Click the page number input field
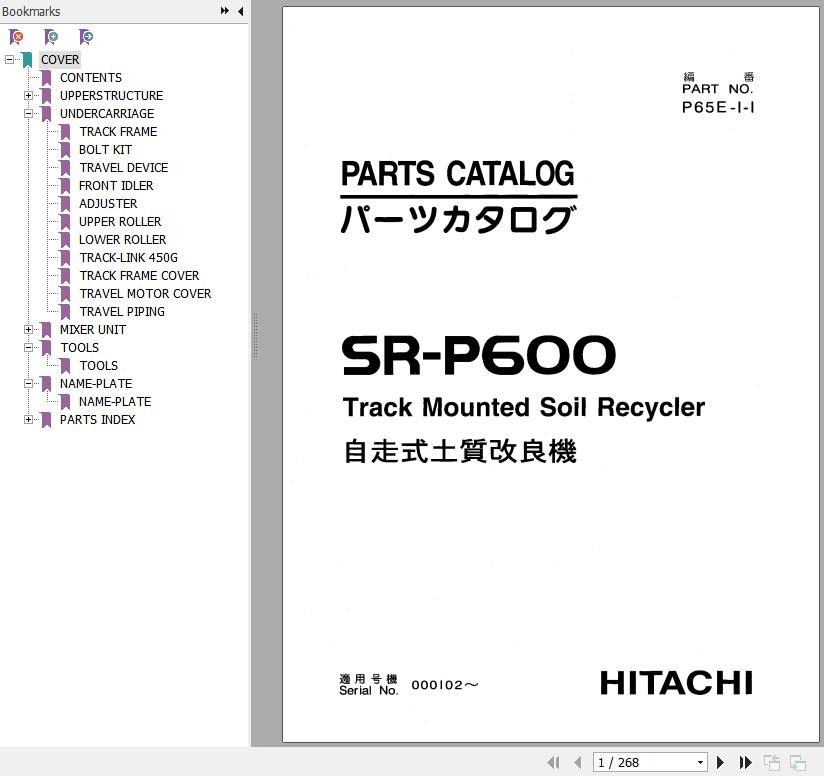Viewport: 824px width, 776px height. click(642, 762)
